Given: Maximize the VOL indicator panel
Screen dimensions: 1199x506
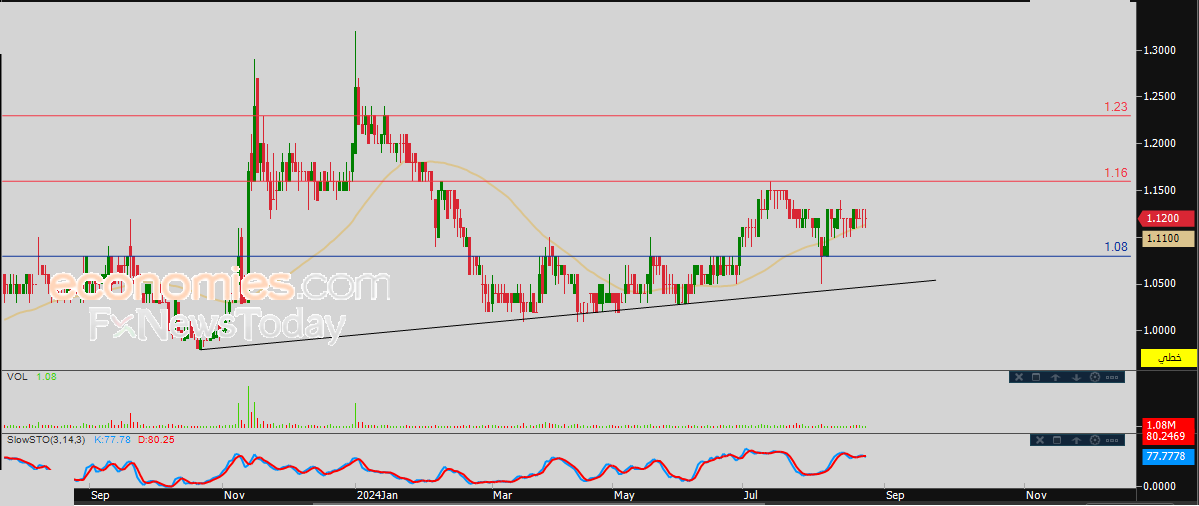Looking at the screenshot, I should point(1036,377).
